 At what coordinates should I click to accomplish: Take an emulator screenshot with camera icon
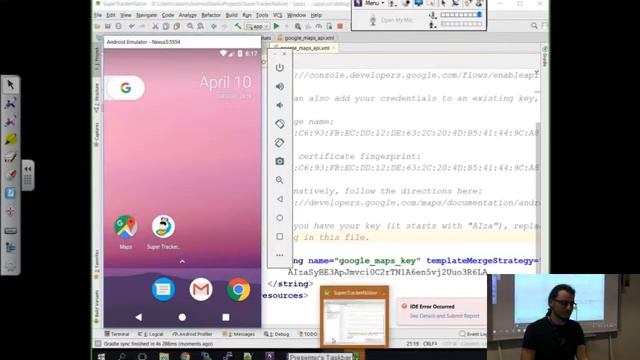[x=280, y=161]
